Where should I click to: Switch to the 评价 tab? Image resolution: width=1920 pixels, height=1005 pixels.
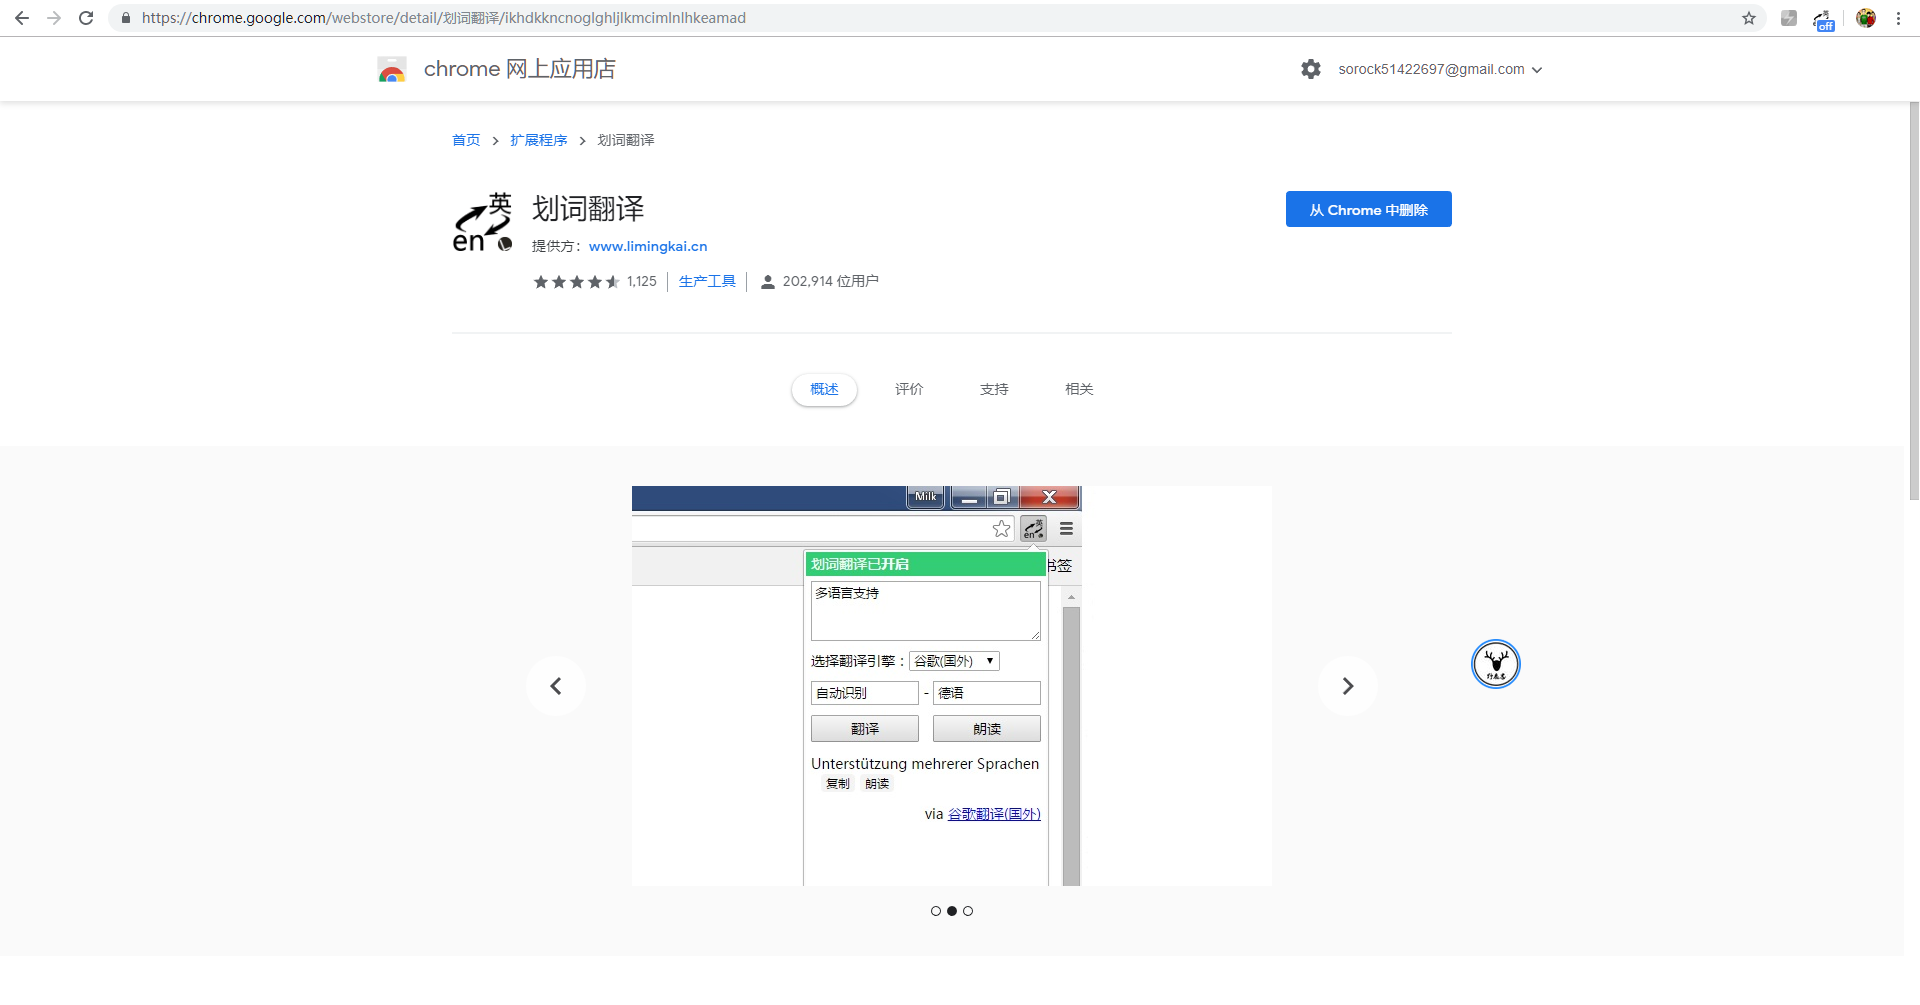click(x=909, y=389)
